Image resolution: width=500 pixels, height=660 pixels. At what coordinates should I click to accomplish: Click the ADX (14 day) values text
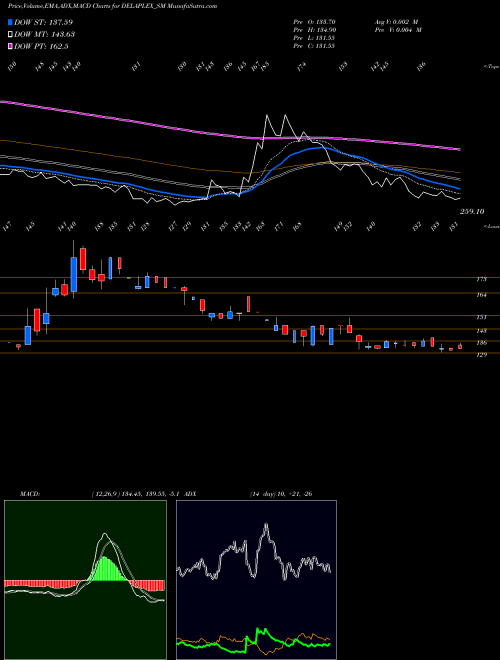(x=281, y=494)
